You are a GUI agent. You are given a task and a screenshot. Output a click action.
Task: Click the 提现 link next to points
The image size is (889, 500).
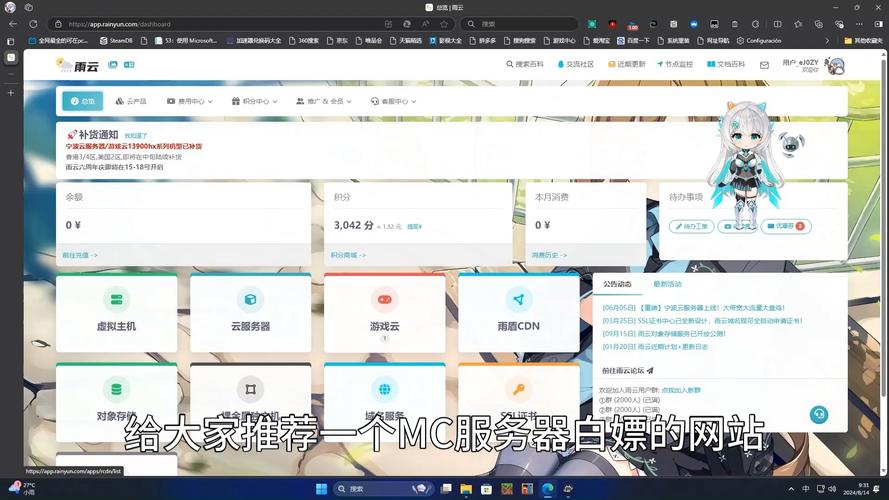coord(414,227)
